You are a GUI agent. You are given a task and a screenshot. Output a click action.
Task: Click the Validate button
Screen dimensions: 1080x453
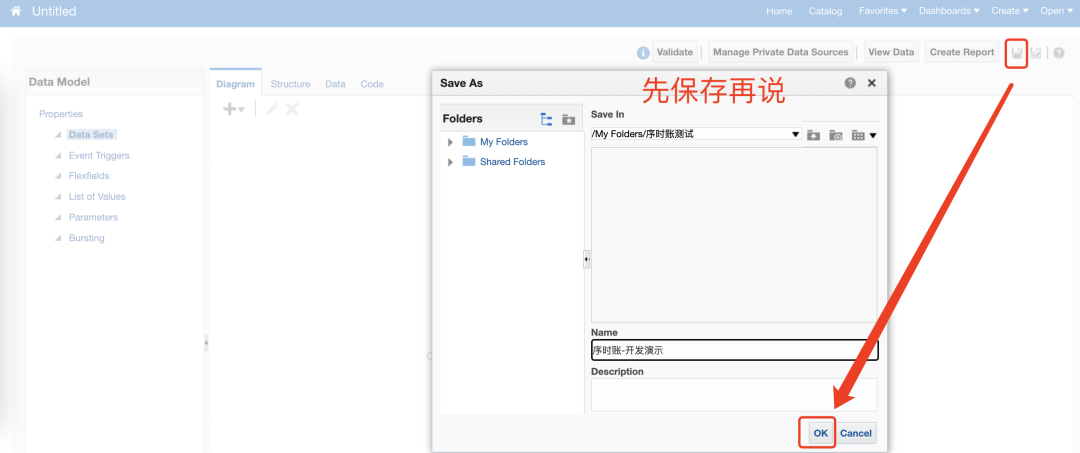point(675,52)
